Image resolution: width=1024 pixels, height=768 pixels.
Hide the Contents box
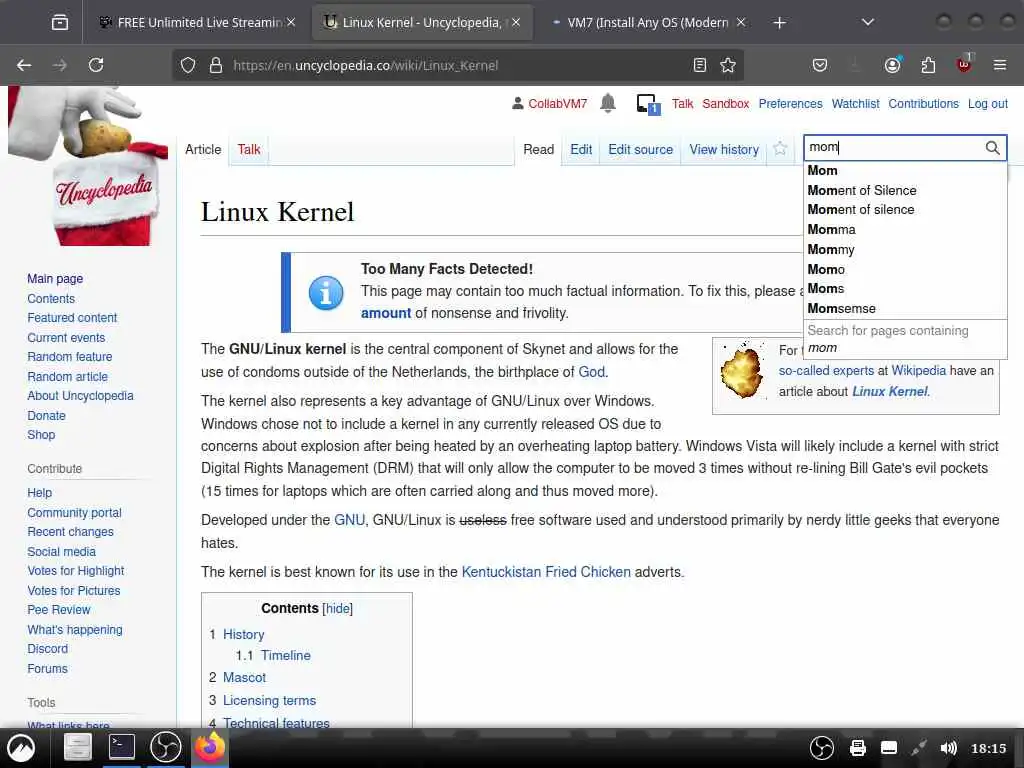tap(338, 609)
